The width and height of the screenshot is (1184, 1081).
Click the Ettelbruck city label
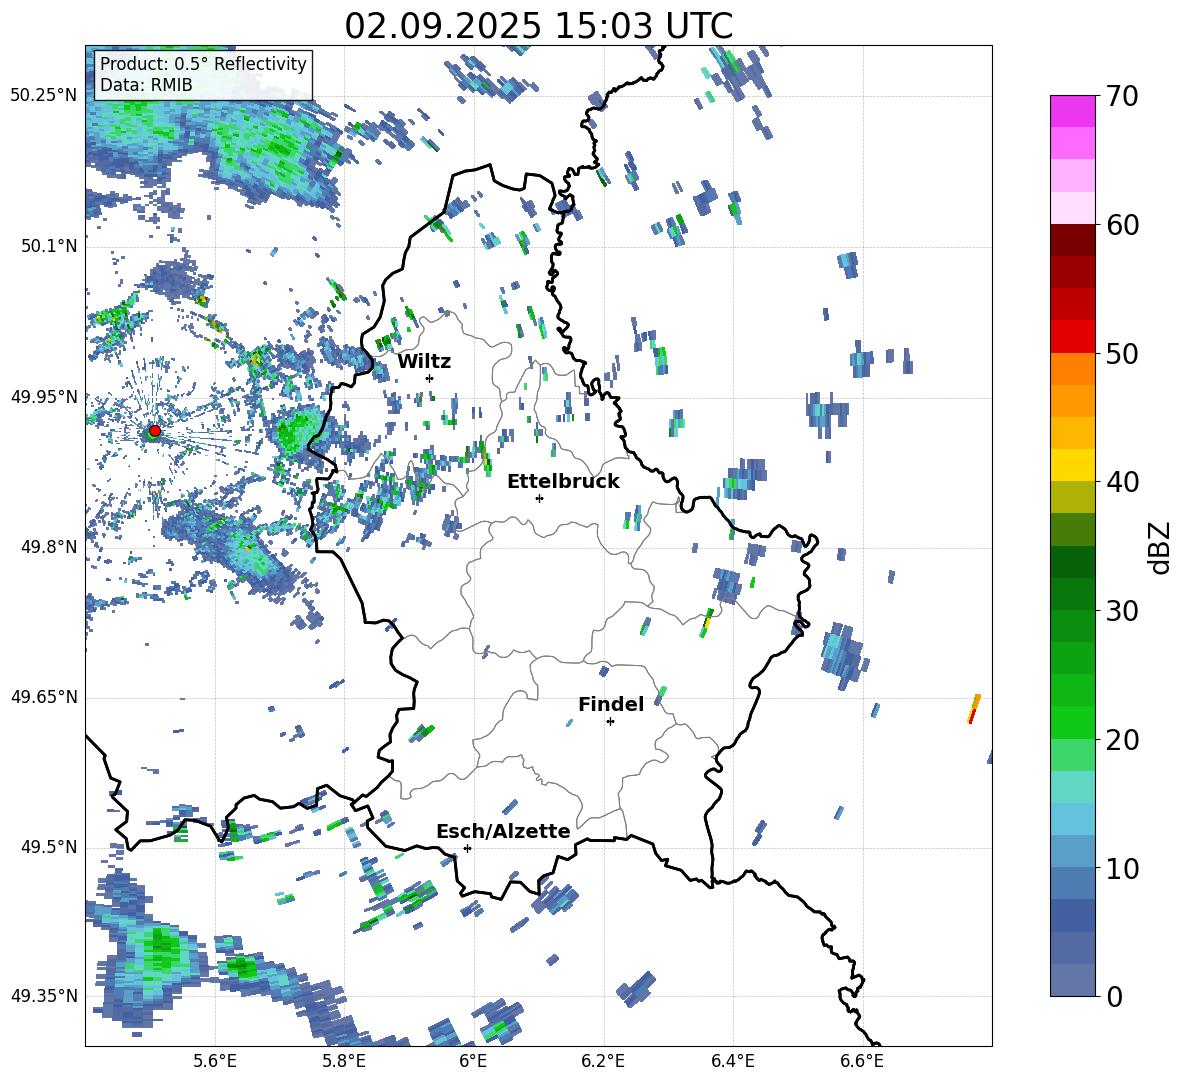[x=563, y=481]
